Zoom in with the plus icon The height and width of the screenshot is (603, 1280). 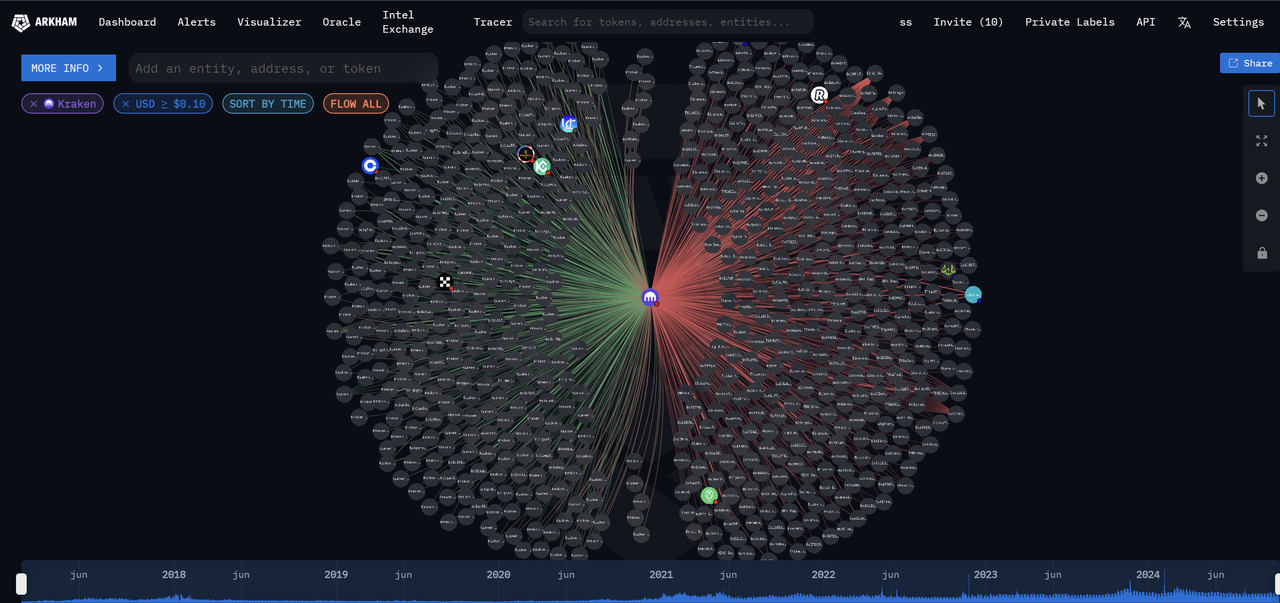[x=1261, y=178]
